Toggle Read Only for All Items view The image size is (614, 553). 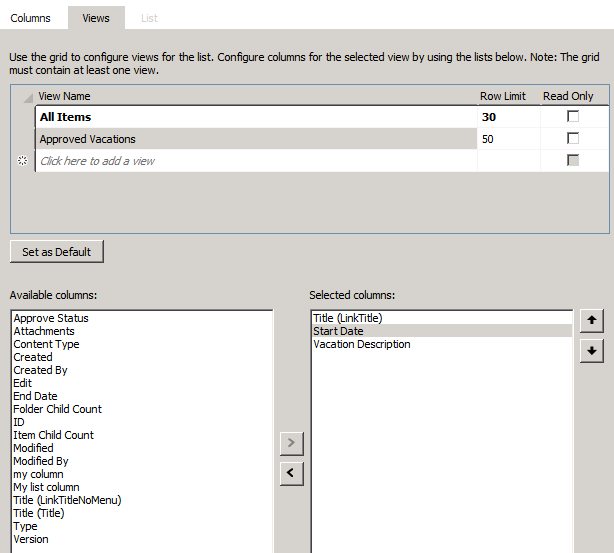(573, 117)
